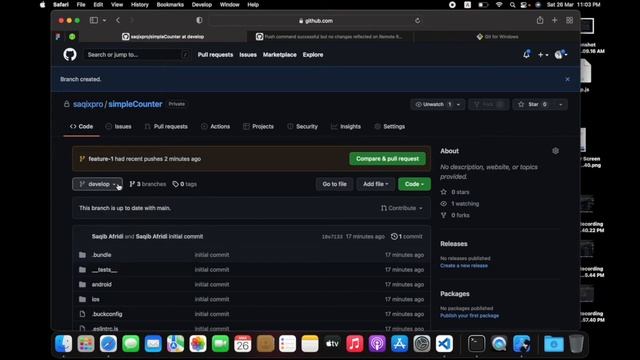The width and height of the screenshot is (640, 360).
Task: Switch to the Git for Windows tab
Action: click(x=497, y=37)
